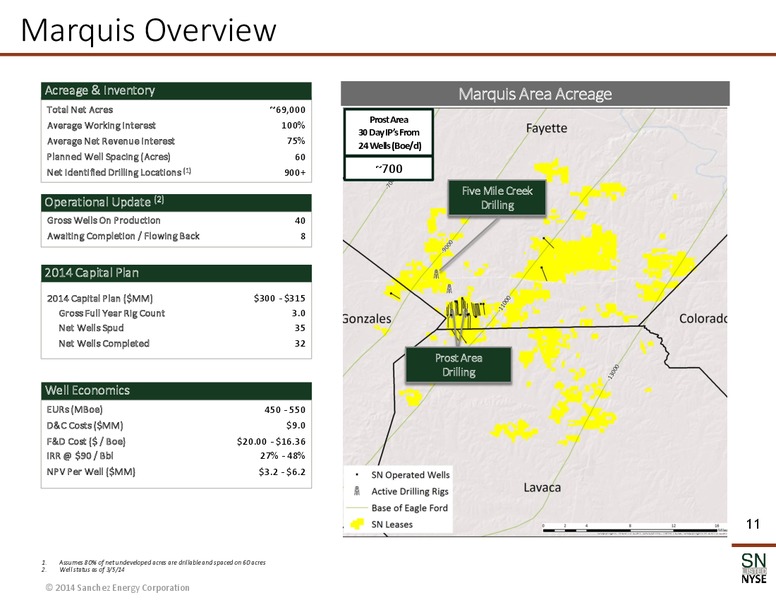Click the 450 - 550 EUR value

click(x=285, y=410)
